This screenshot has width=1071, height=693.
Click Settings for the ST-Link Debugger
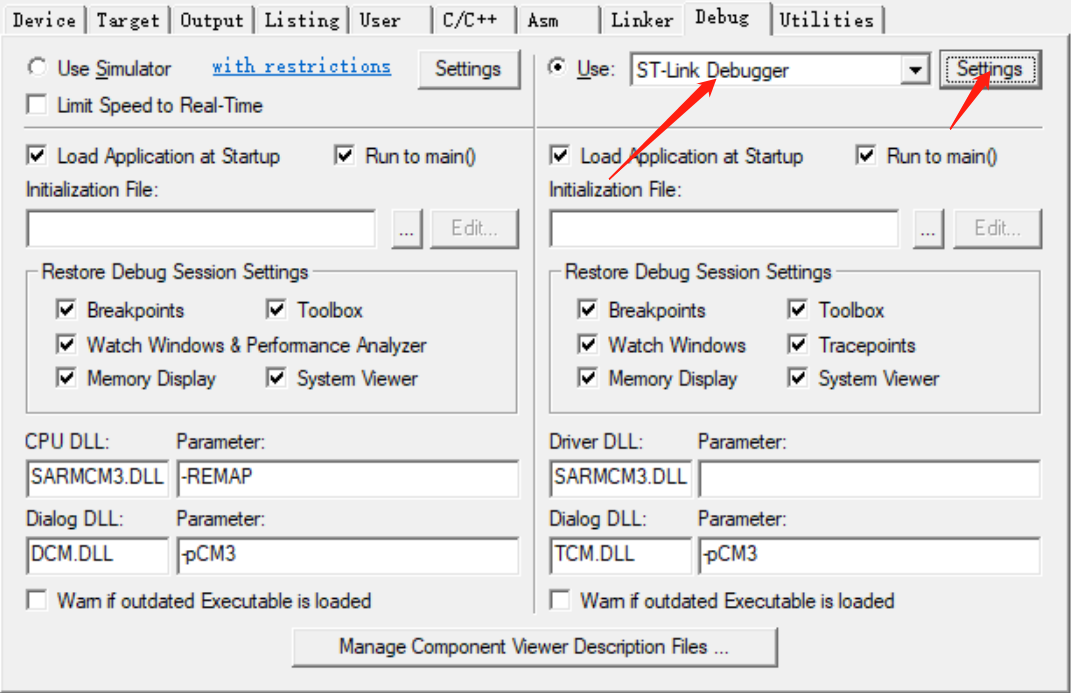990,70
